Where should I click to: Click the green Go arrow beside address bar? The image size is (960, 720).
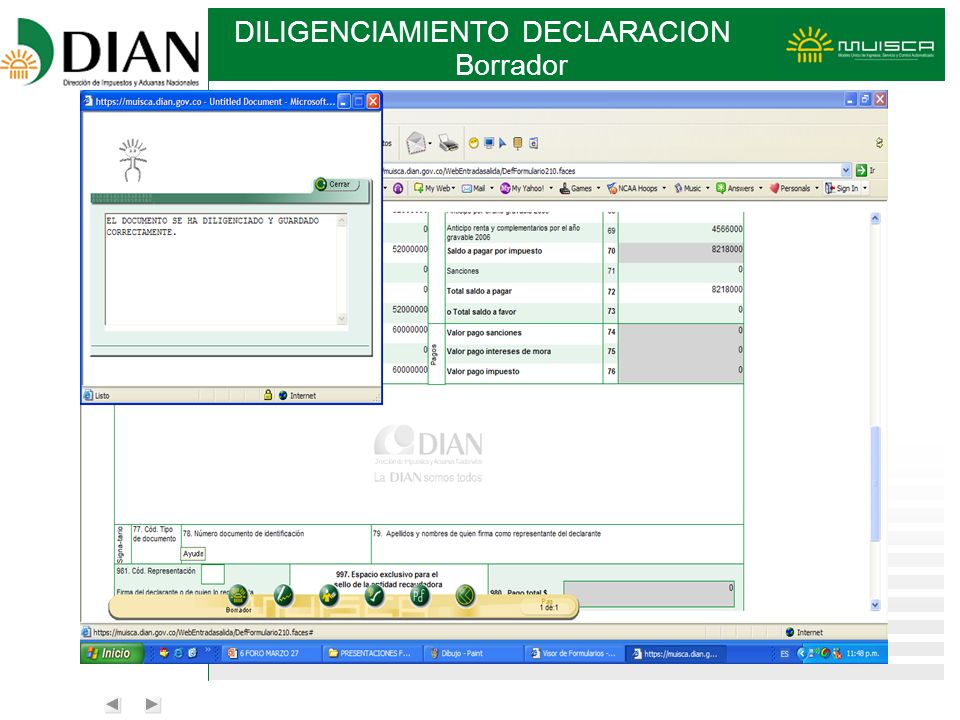click(861, 170)
